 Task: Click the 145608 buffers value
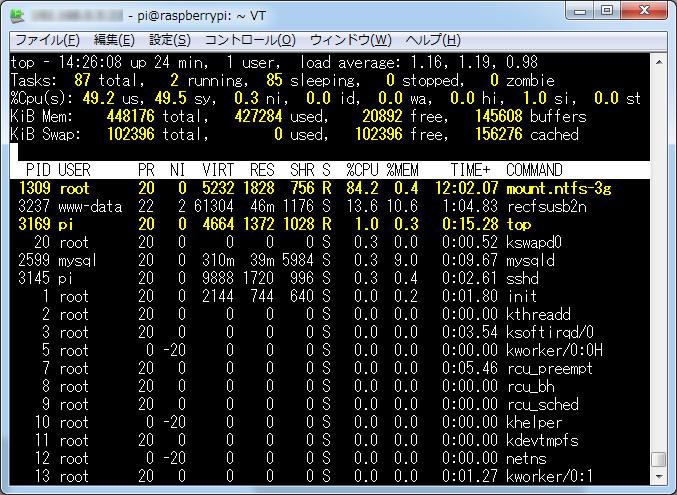[499, 117]
